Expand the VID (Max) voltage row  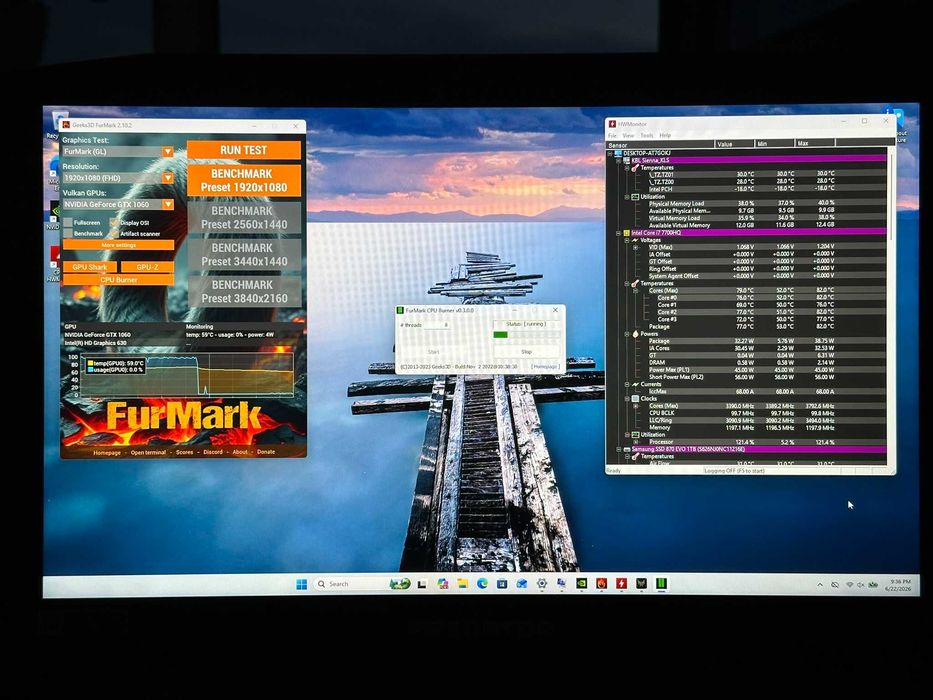635,247
